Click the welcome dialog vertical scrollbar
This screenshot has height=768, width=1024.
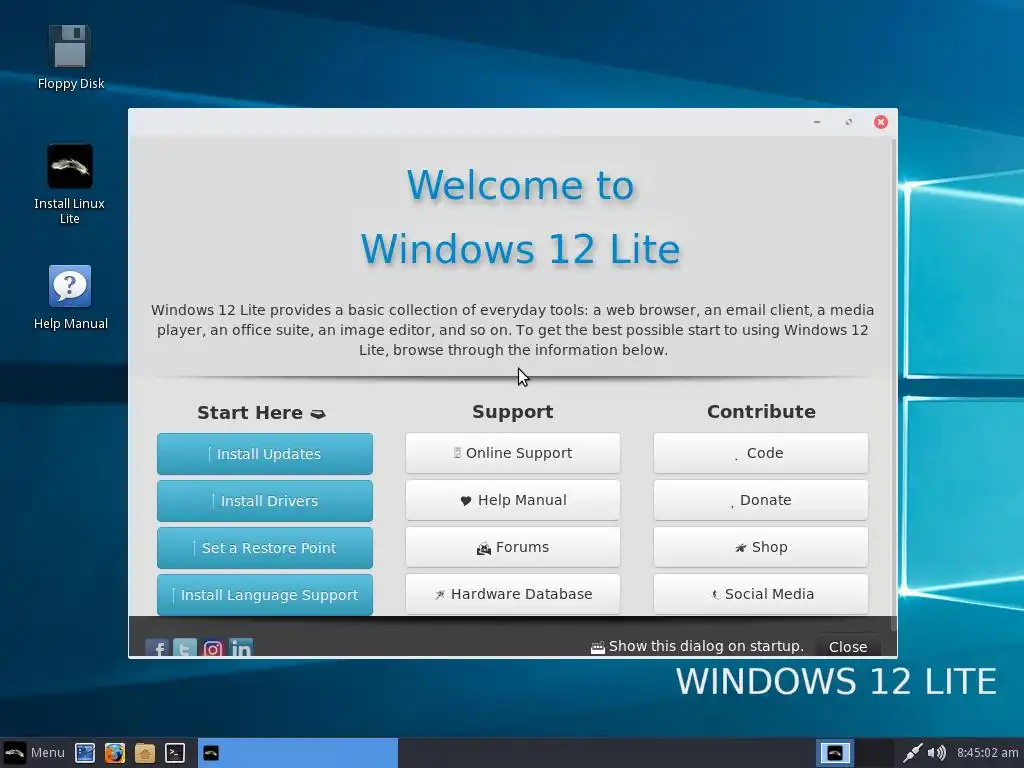[893, 385]
